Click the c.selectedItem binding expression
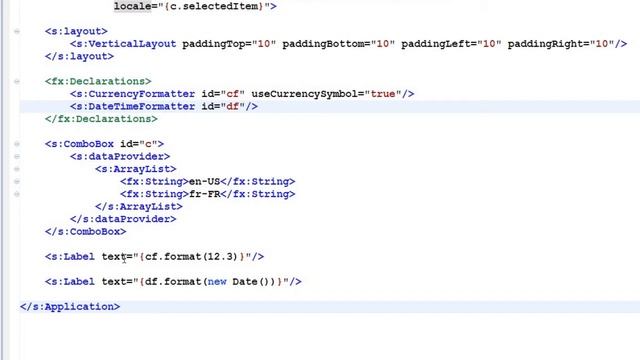This screenshot has height=360, width=640. (x=214, y=6)
